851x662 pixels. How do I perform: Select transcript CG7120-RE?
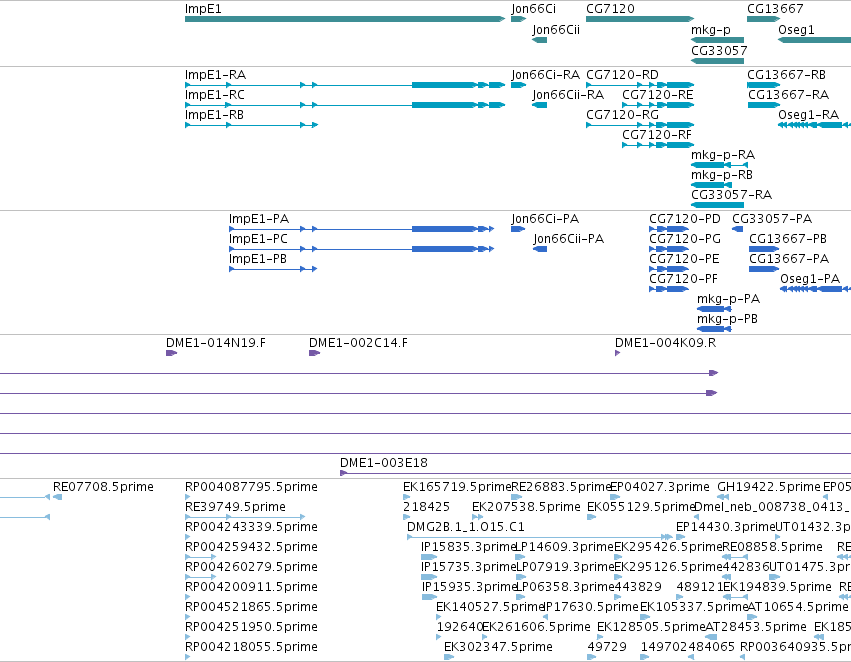658,95
